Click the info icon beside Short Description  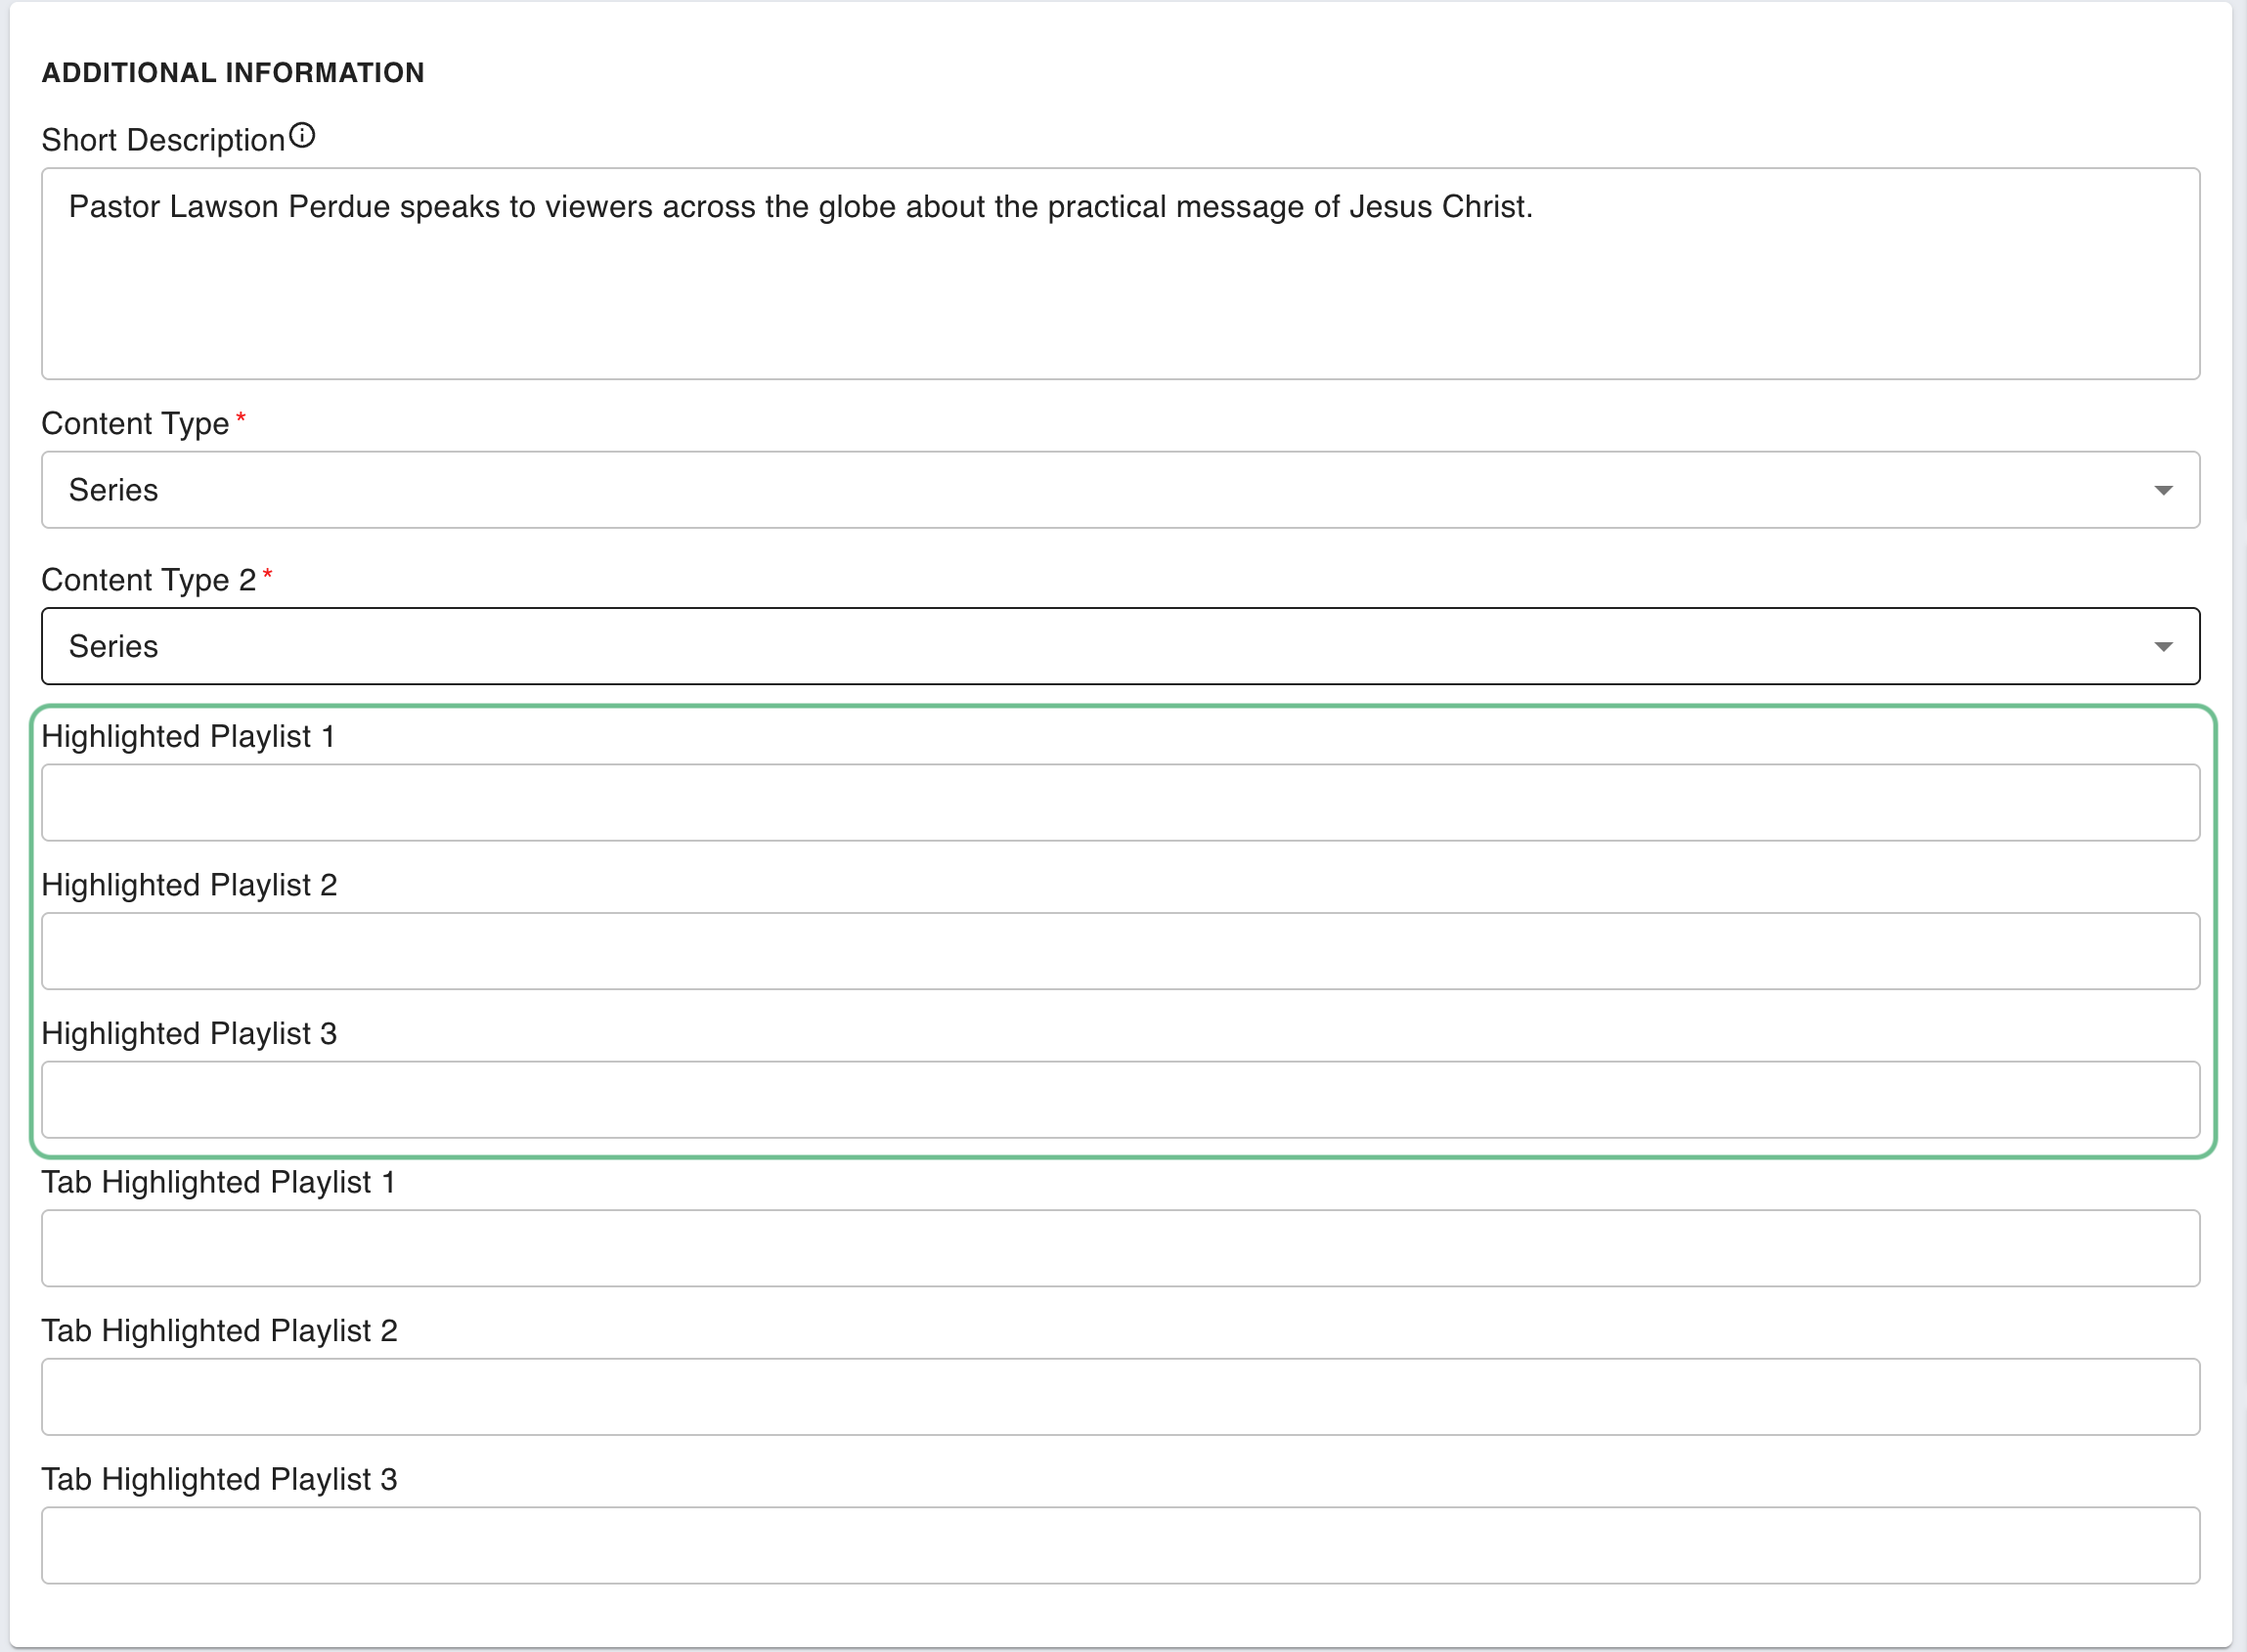coord(302,136)
